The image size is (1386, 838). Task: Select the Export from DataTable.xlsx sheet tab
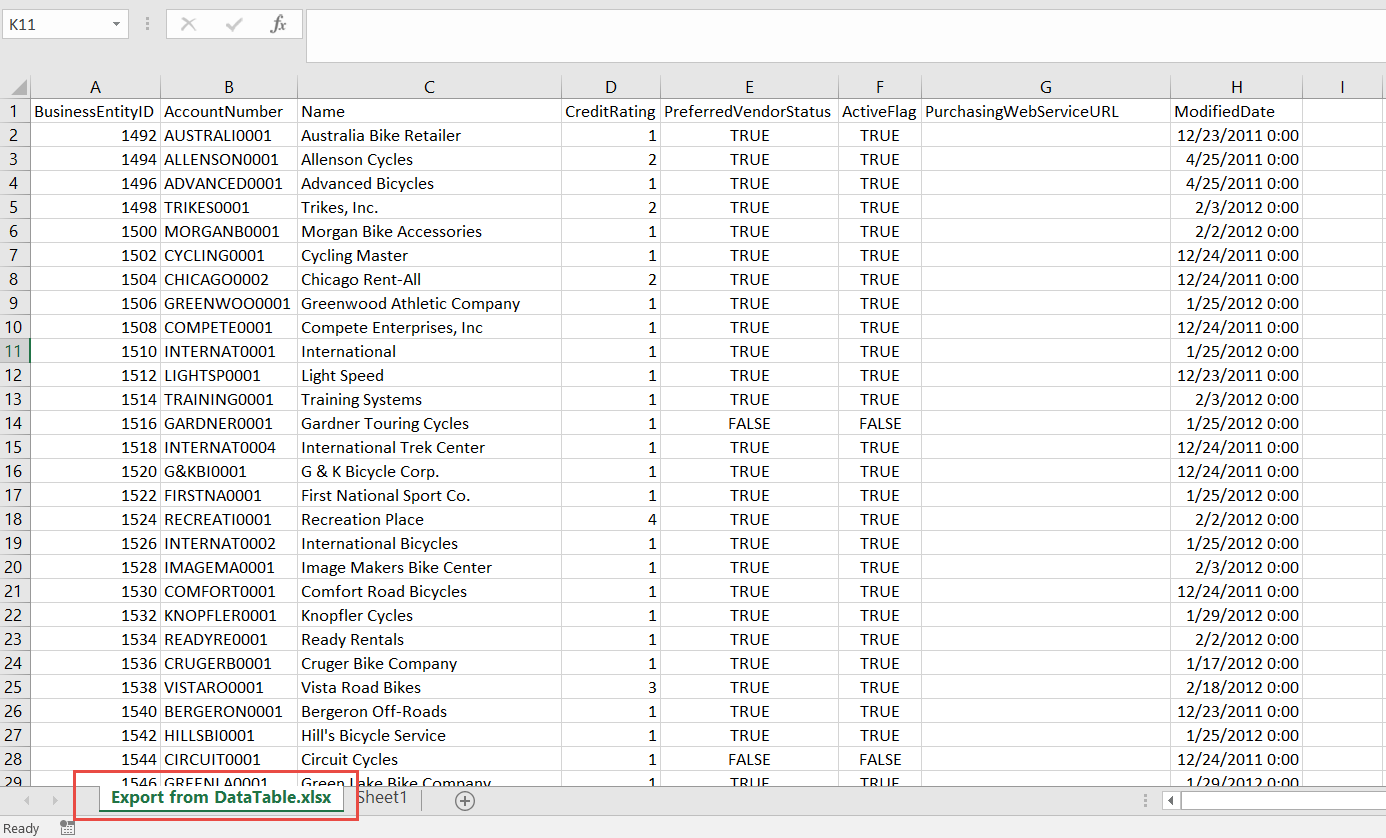coord(220,798)
